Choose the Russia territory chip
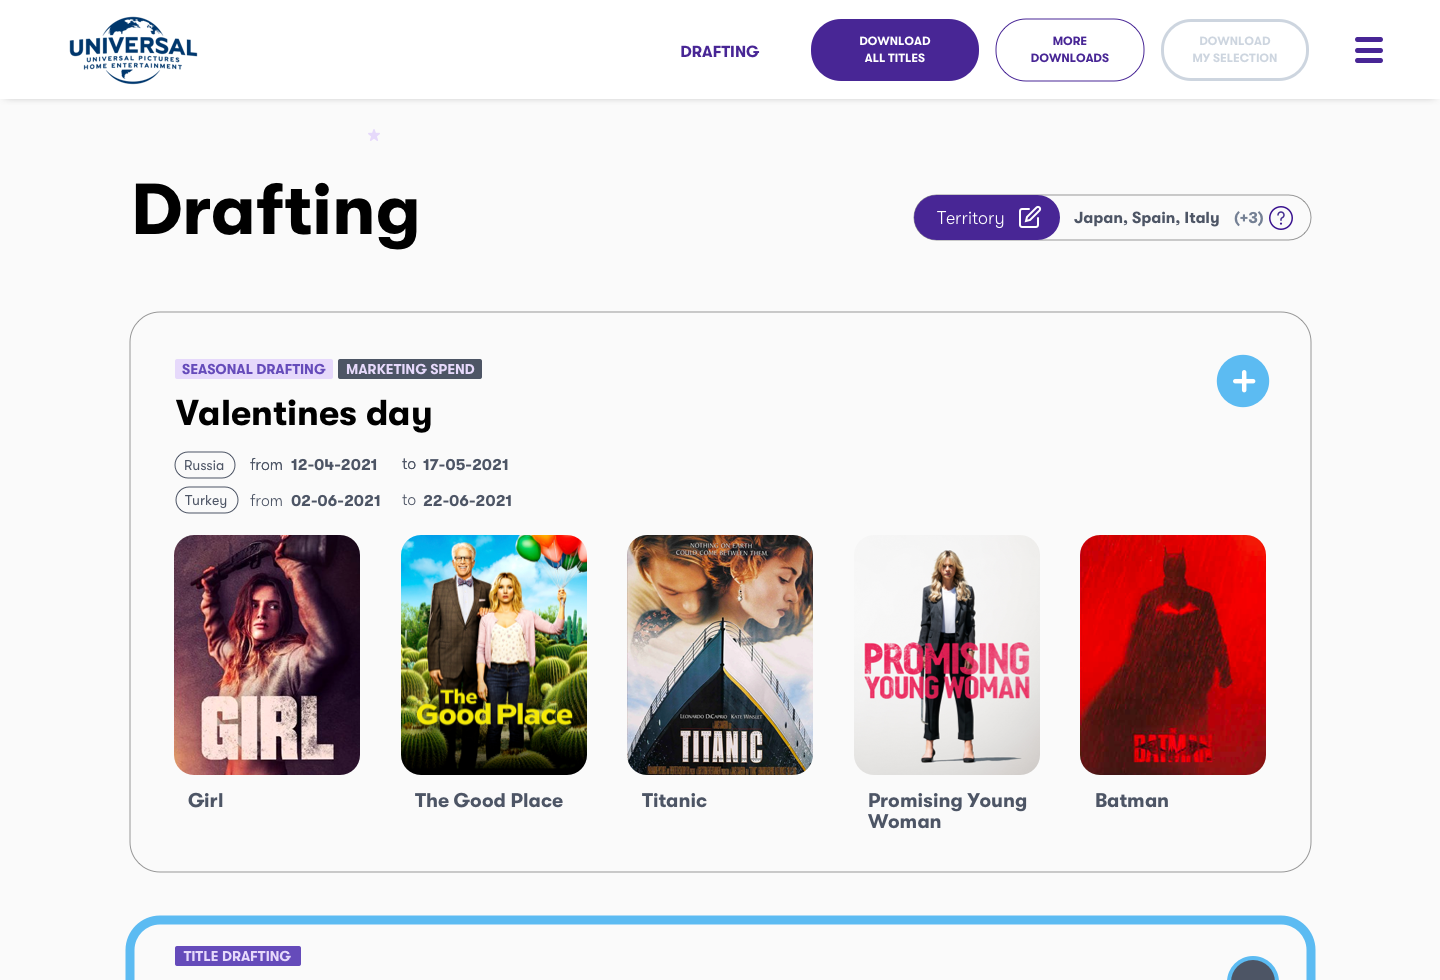The height and width of the screenshot is (980, 1440). pos(205,465)
